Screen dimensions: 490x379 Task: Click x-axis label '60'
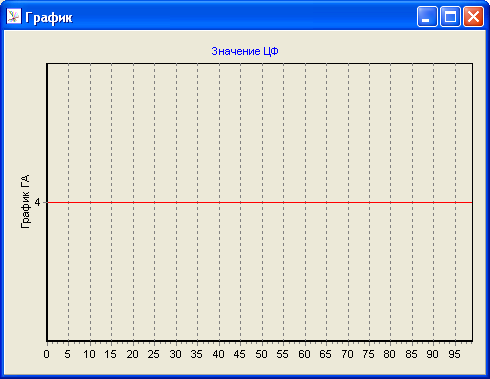[x=304, y=354]
